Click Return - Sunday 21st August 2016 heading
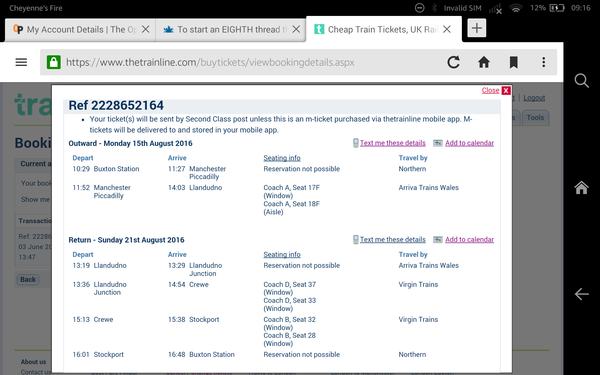Viewport: 600px width, 375px height. tap(126, 240)
